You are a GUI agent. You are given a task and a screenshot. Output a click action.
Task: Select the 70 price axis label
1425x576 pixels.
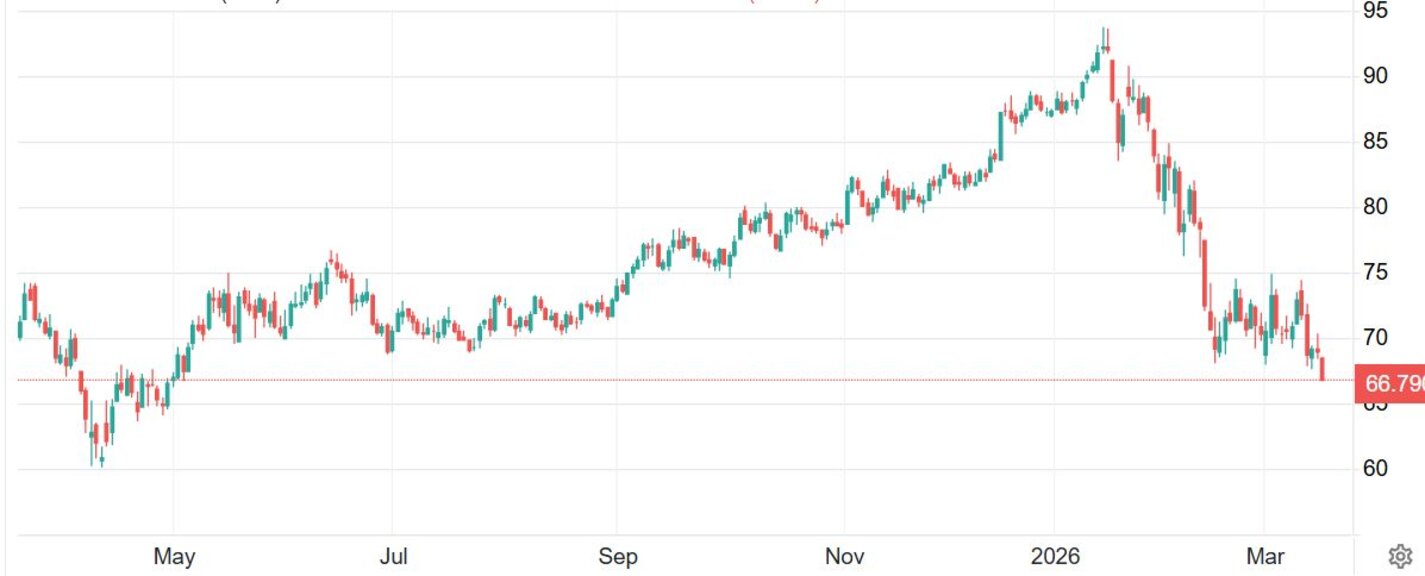click(x=1375, y=338)
